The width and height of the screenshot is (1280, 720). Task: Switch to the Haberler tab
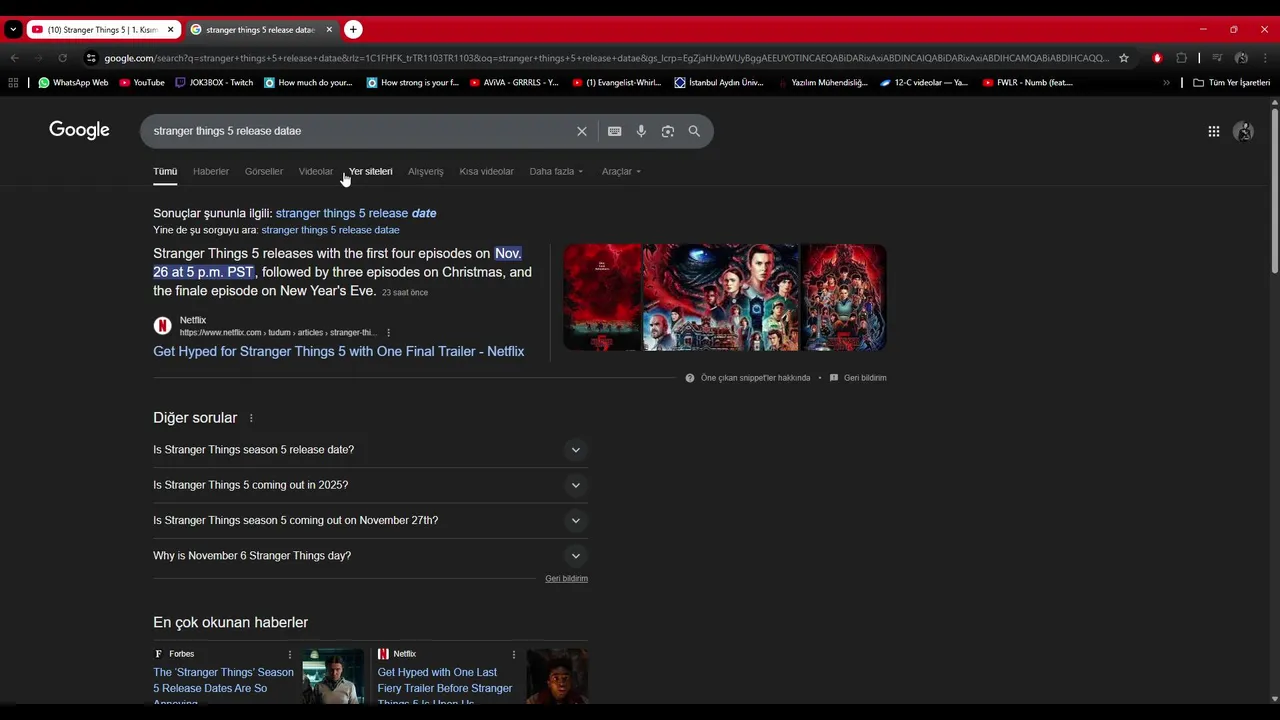(x=211, y=172)
